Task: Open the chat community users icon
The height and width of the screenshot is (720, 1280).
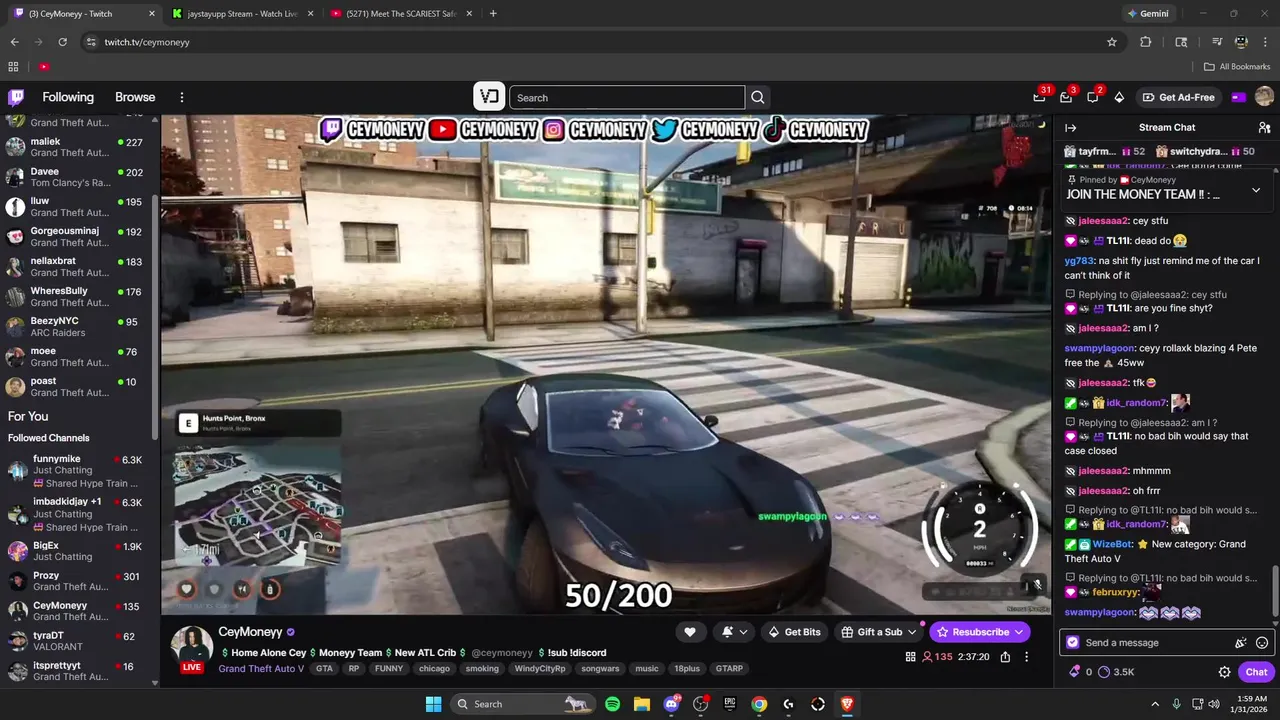Action: coord(1264,127)
